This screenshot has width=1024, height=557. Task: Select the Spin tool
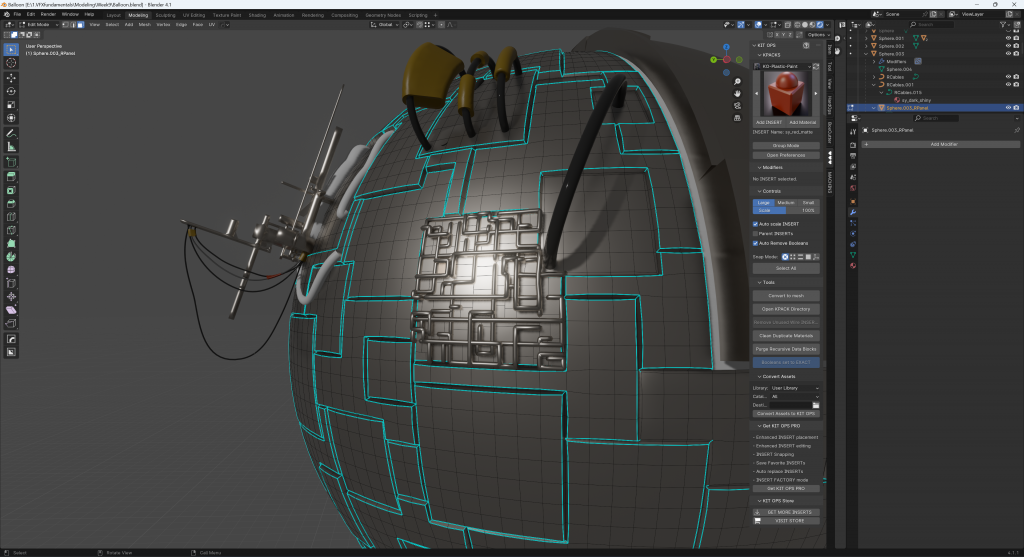point(11,257)
